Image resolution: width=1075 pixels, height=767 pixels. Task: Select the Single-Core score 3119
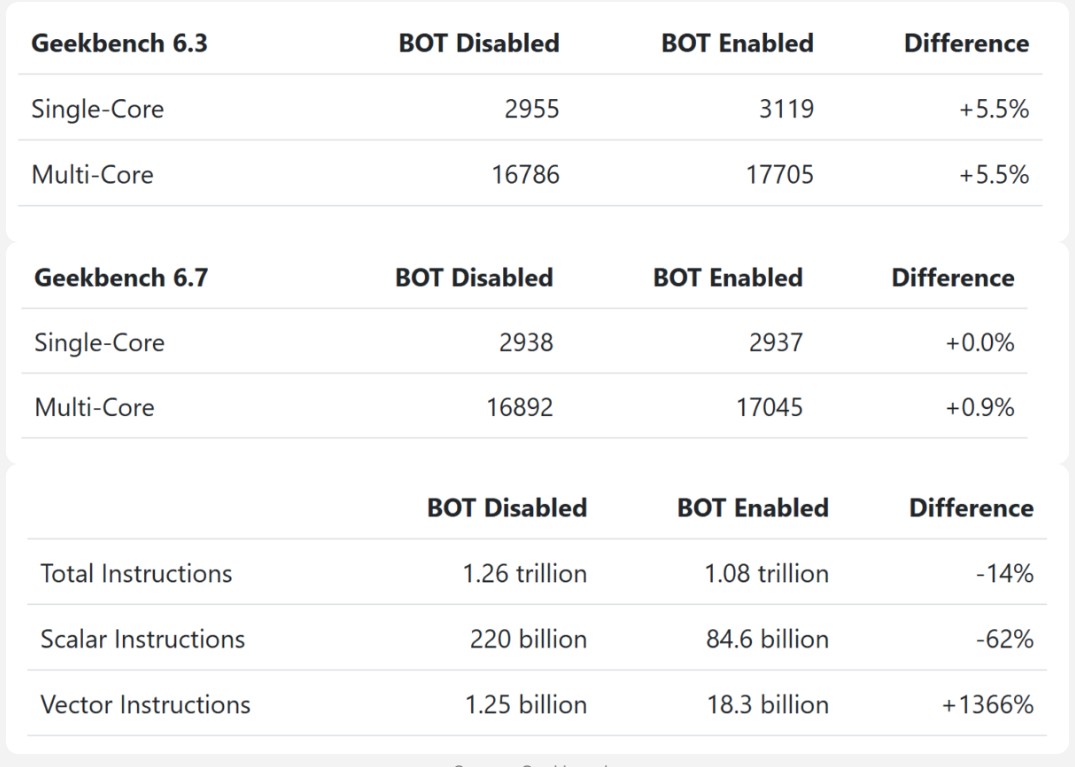(x=786, y=109)
